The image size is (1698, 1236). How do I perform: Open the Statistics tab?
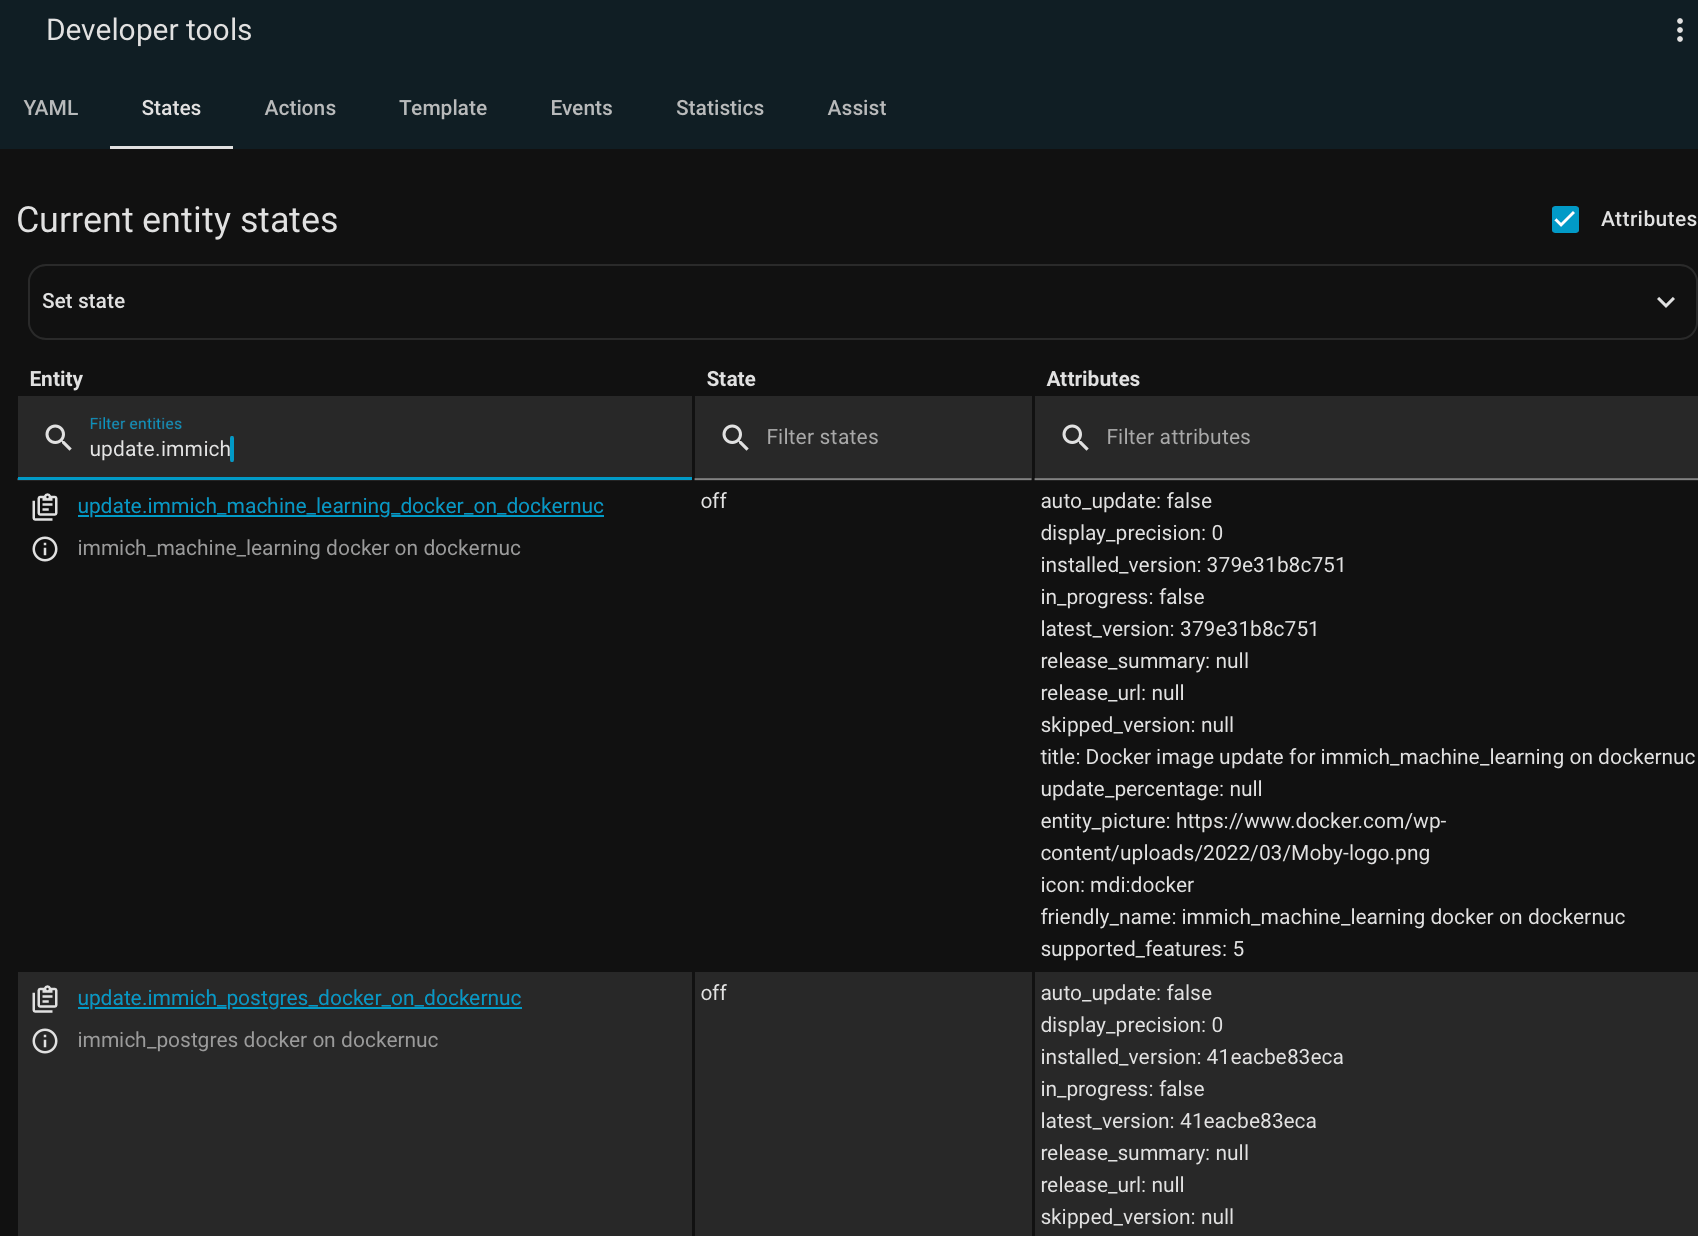pyautogui.click(x=720, y=108)
